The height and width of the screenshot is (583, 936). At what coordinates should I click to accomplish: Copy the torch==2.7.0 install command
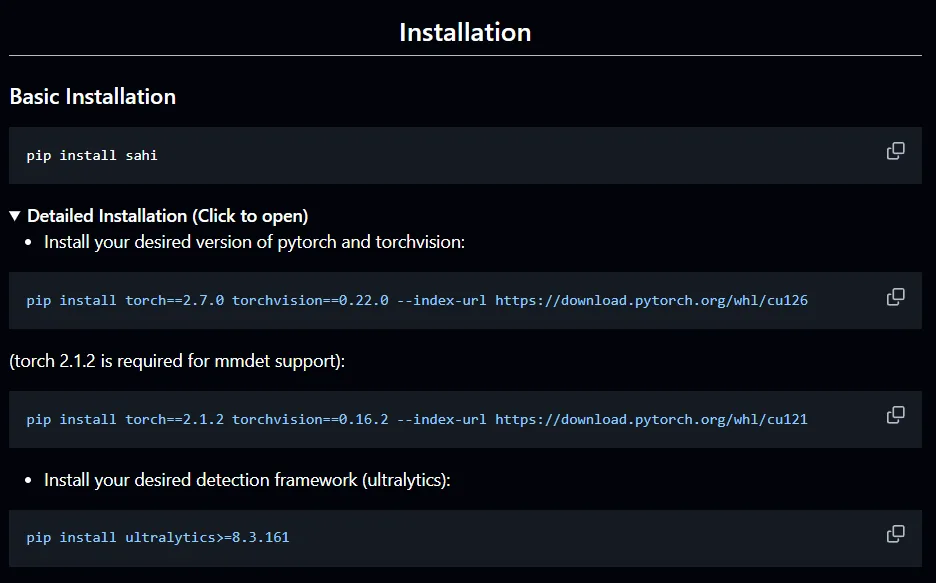click(895, 297)
